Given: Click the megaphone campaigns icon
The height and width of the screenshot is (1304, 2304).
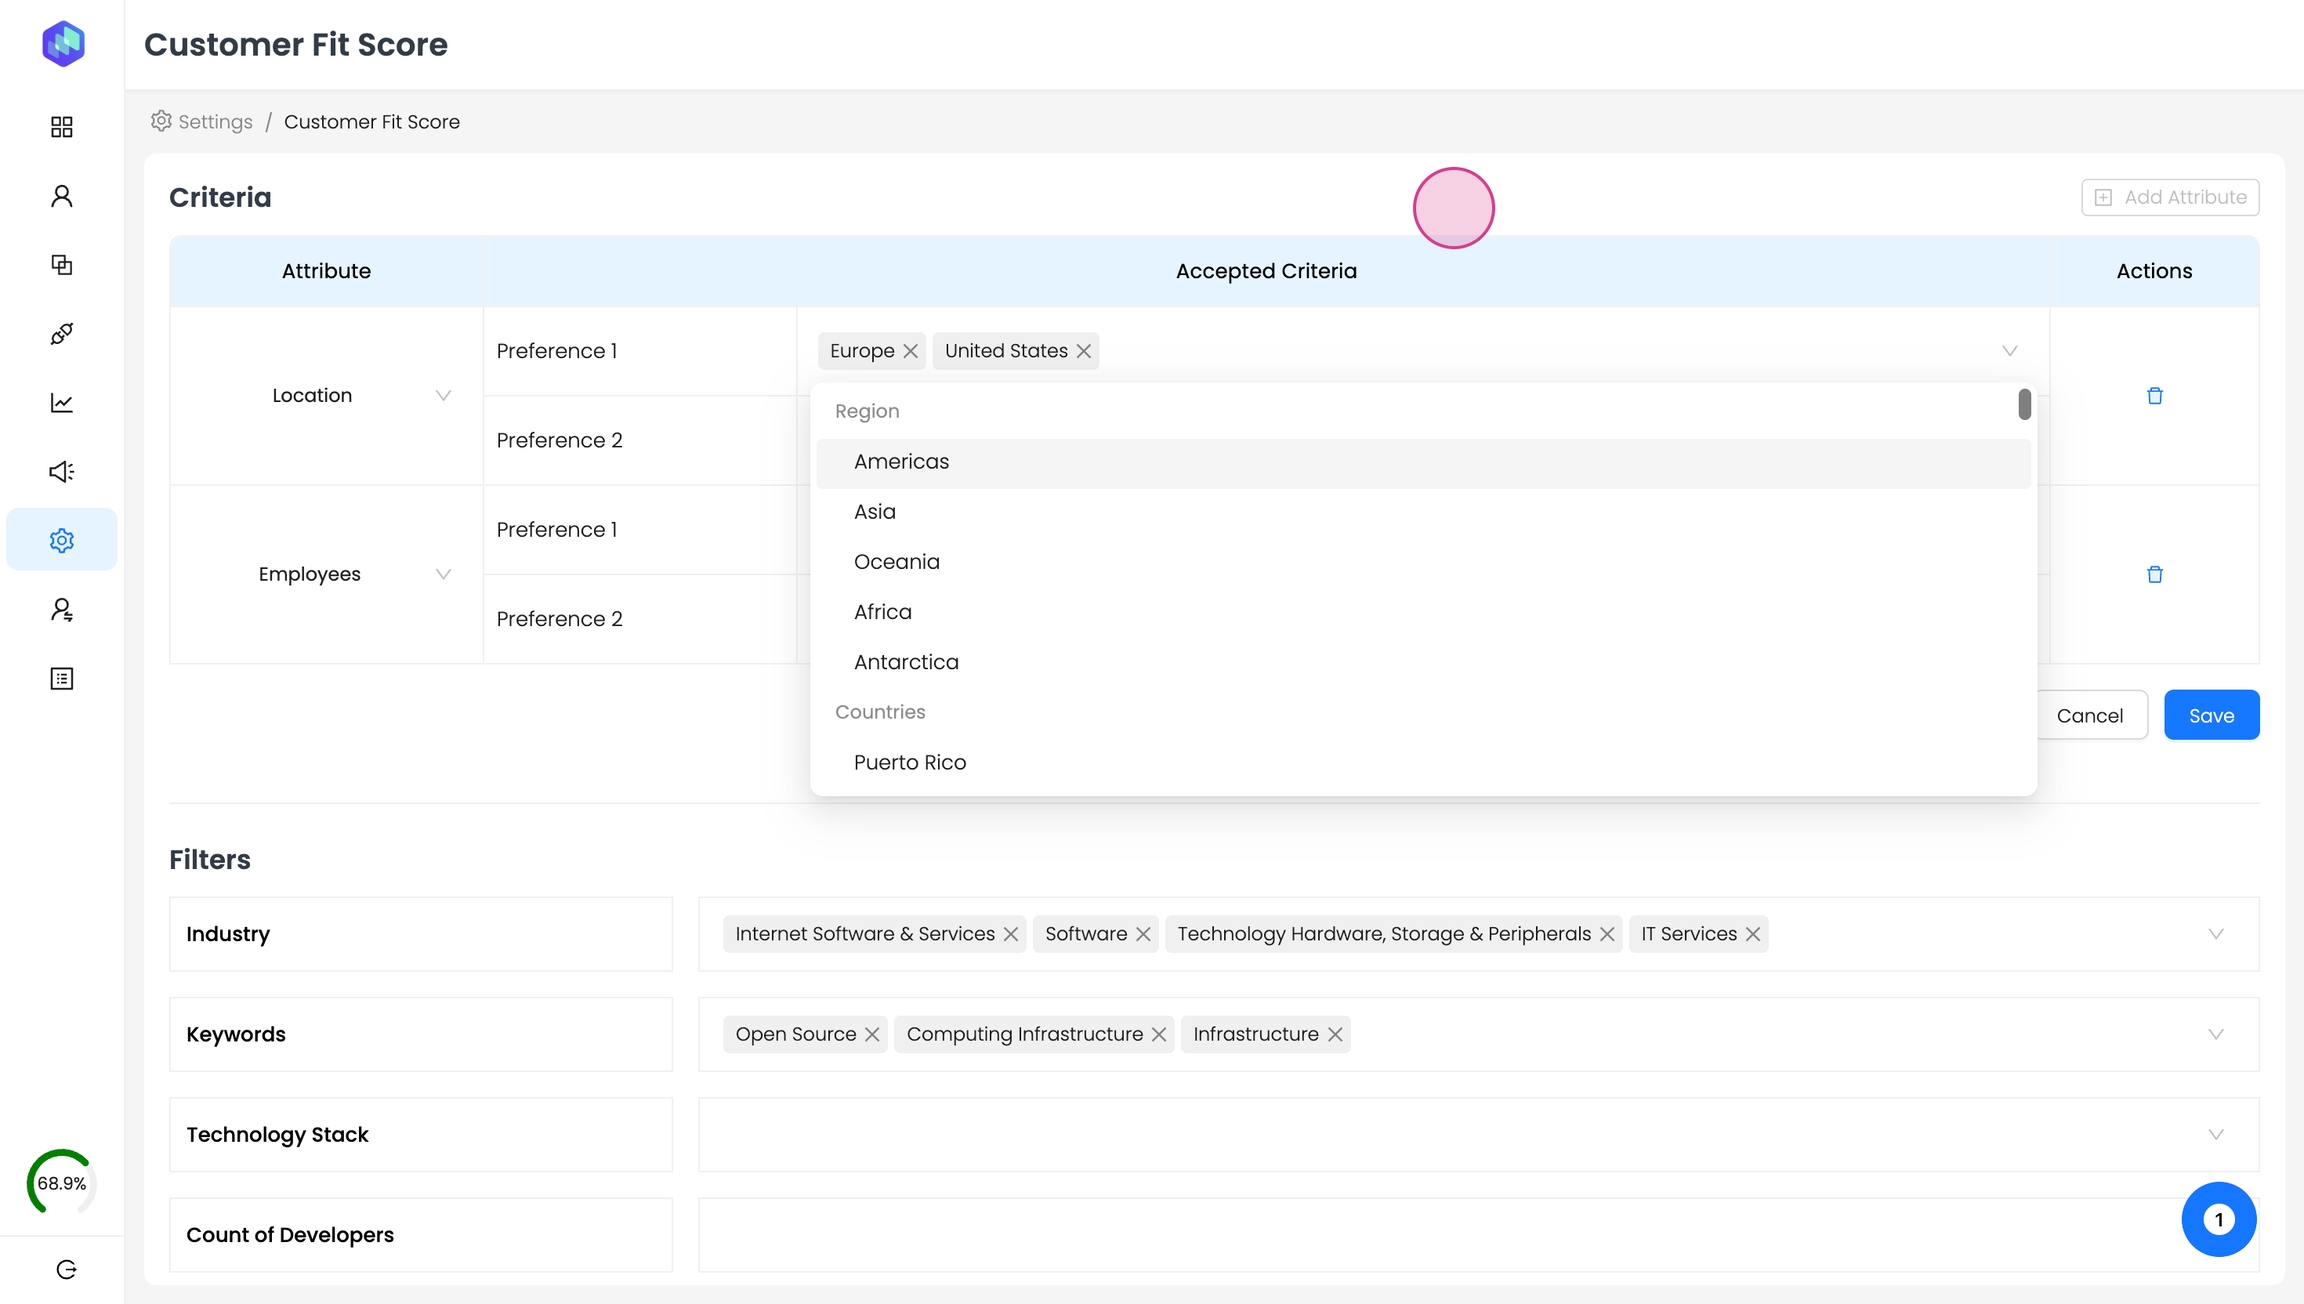Looking at the screenshot, I should [x=62, y=472].
